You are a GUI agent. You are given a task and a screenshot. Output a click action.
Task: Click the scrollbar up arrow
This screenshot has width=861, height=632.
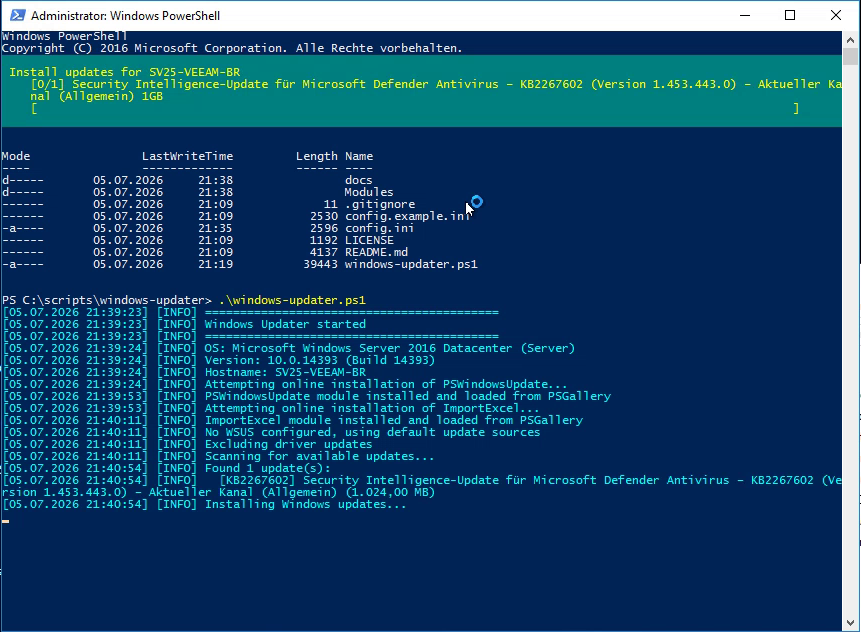[x=851, y=40]
